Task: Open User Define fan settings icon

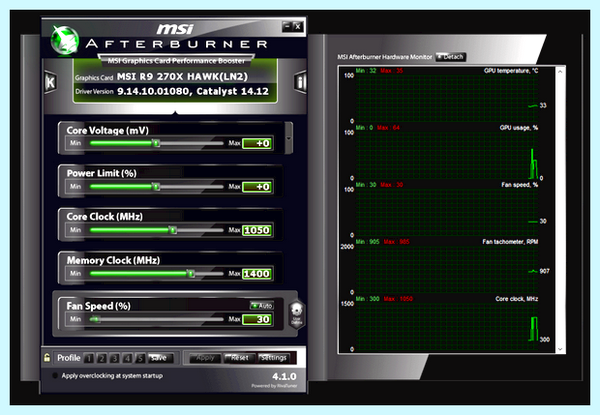Action: pos(297,314)
